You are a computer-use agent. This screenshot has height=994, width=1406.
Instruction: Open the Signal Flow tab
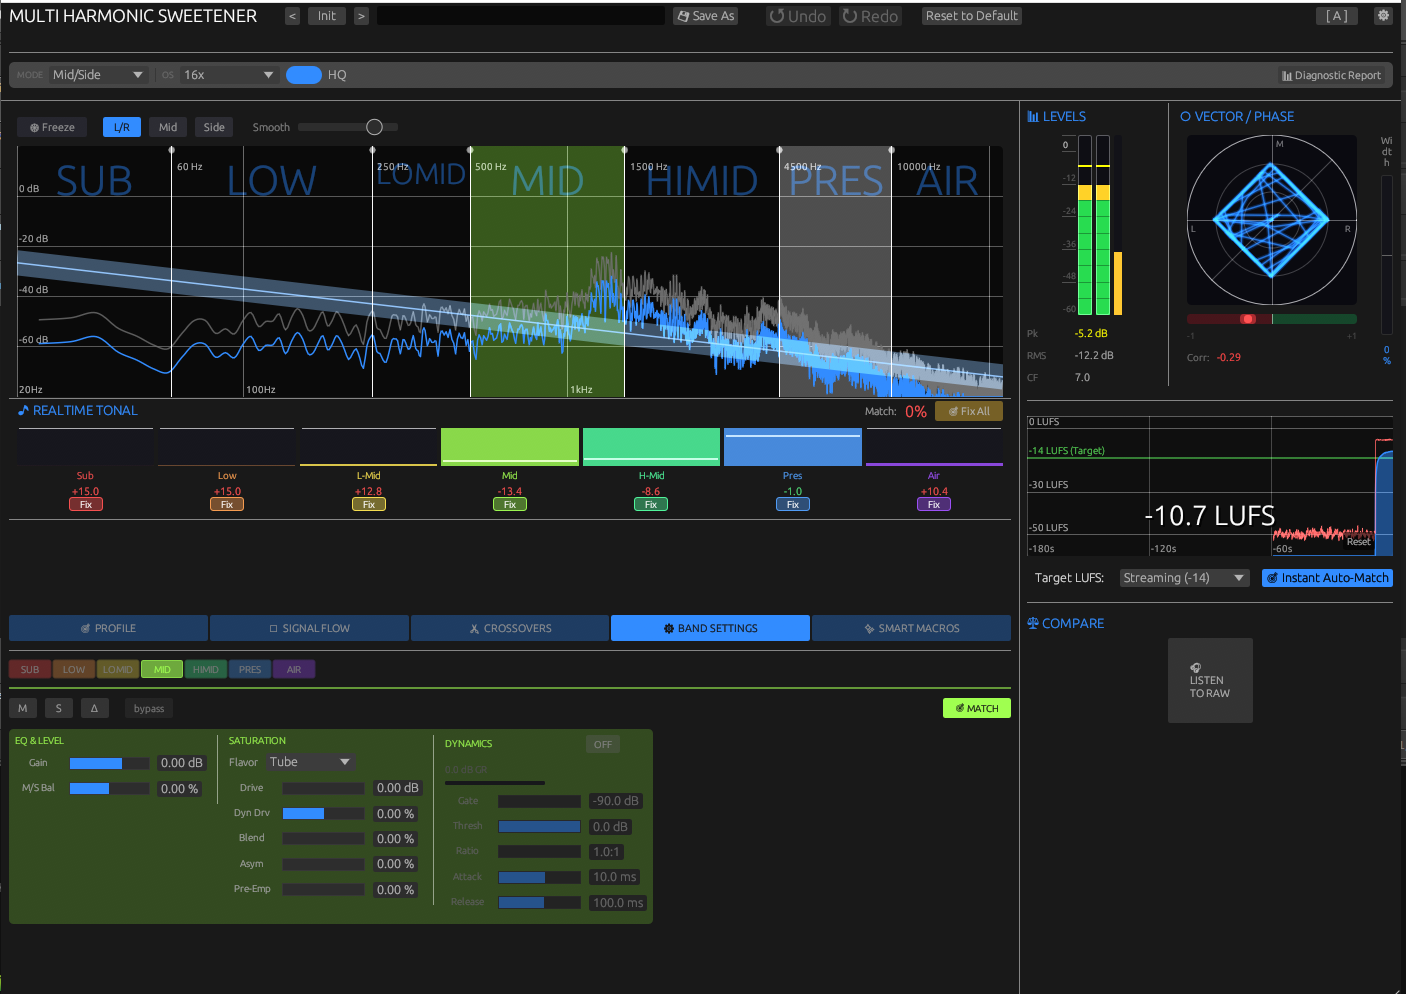310,628
